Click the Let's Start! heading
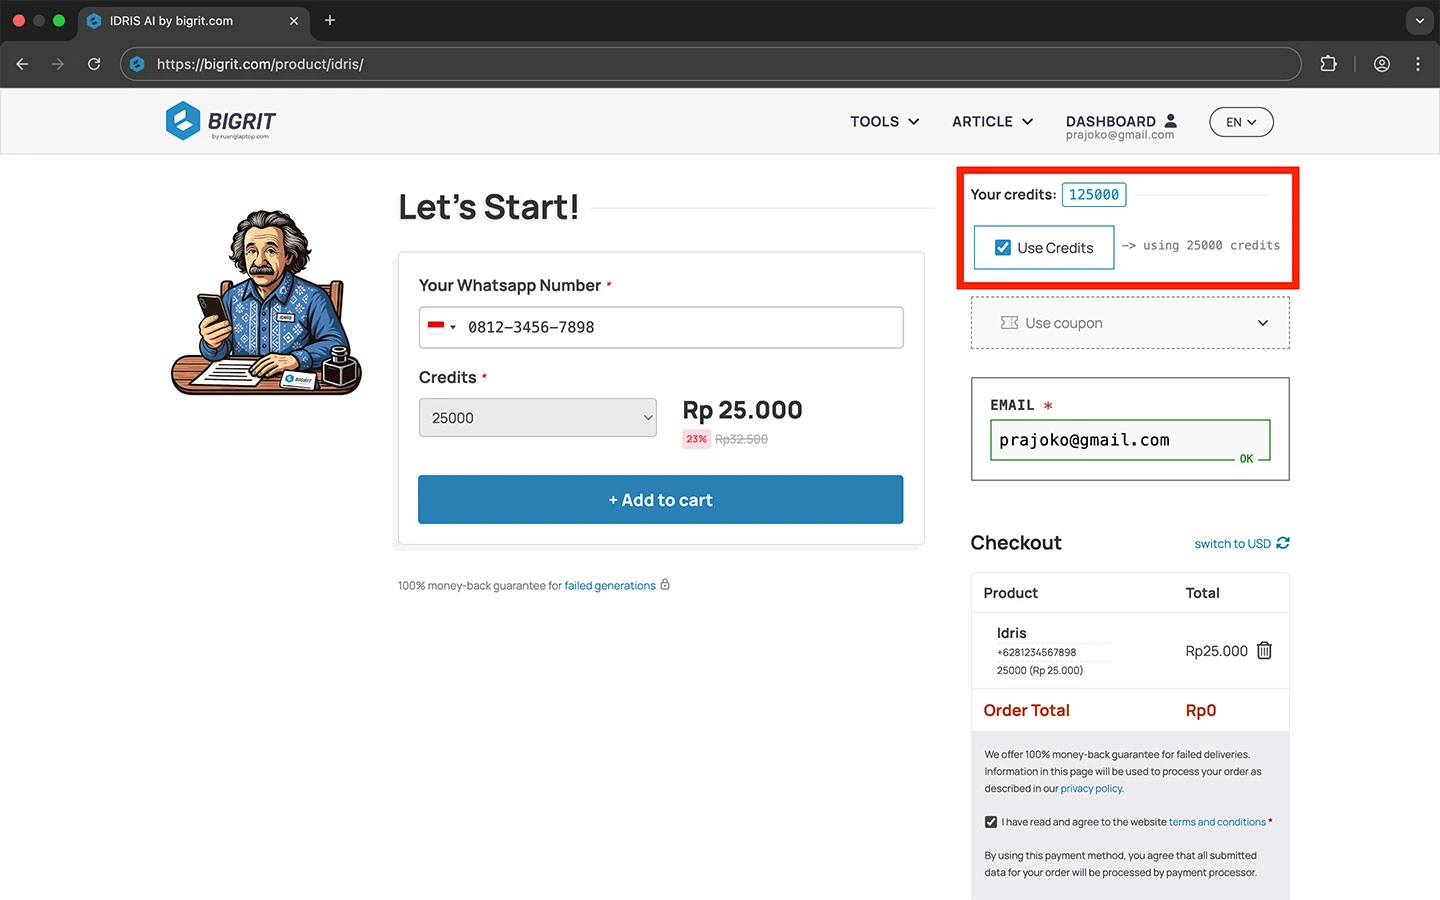This screenshot has height=900, width=1440. tap(488, 207)
